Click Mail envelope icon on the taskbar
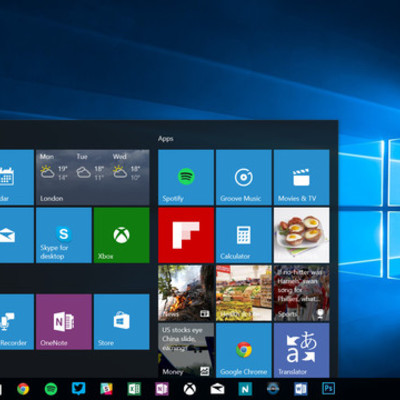Viewport: 400px width, 400px height. tap(217, 389)
